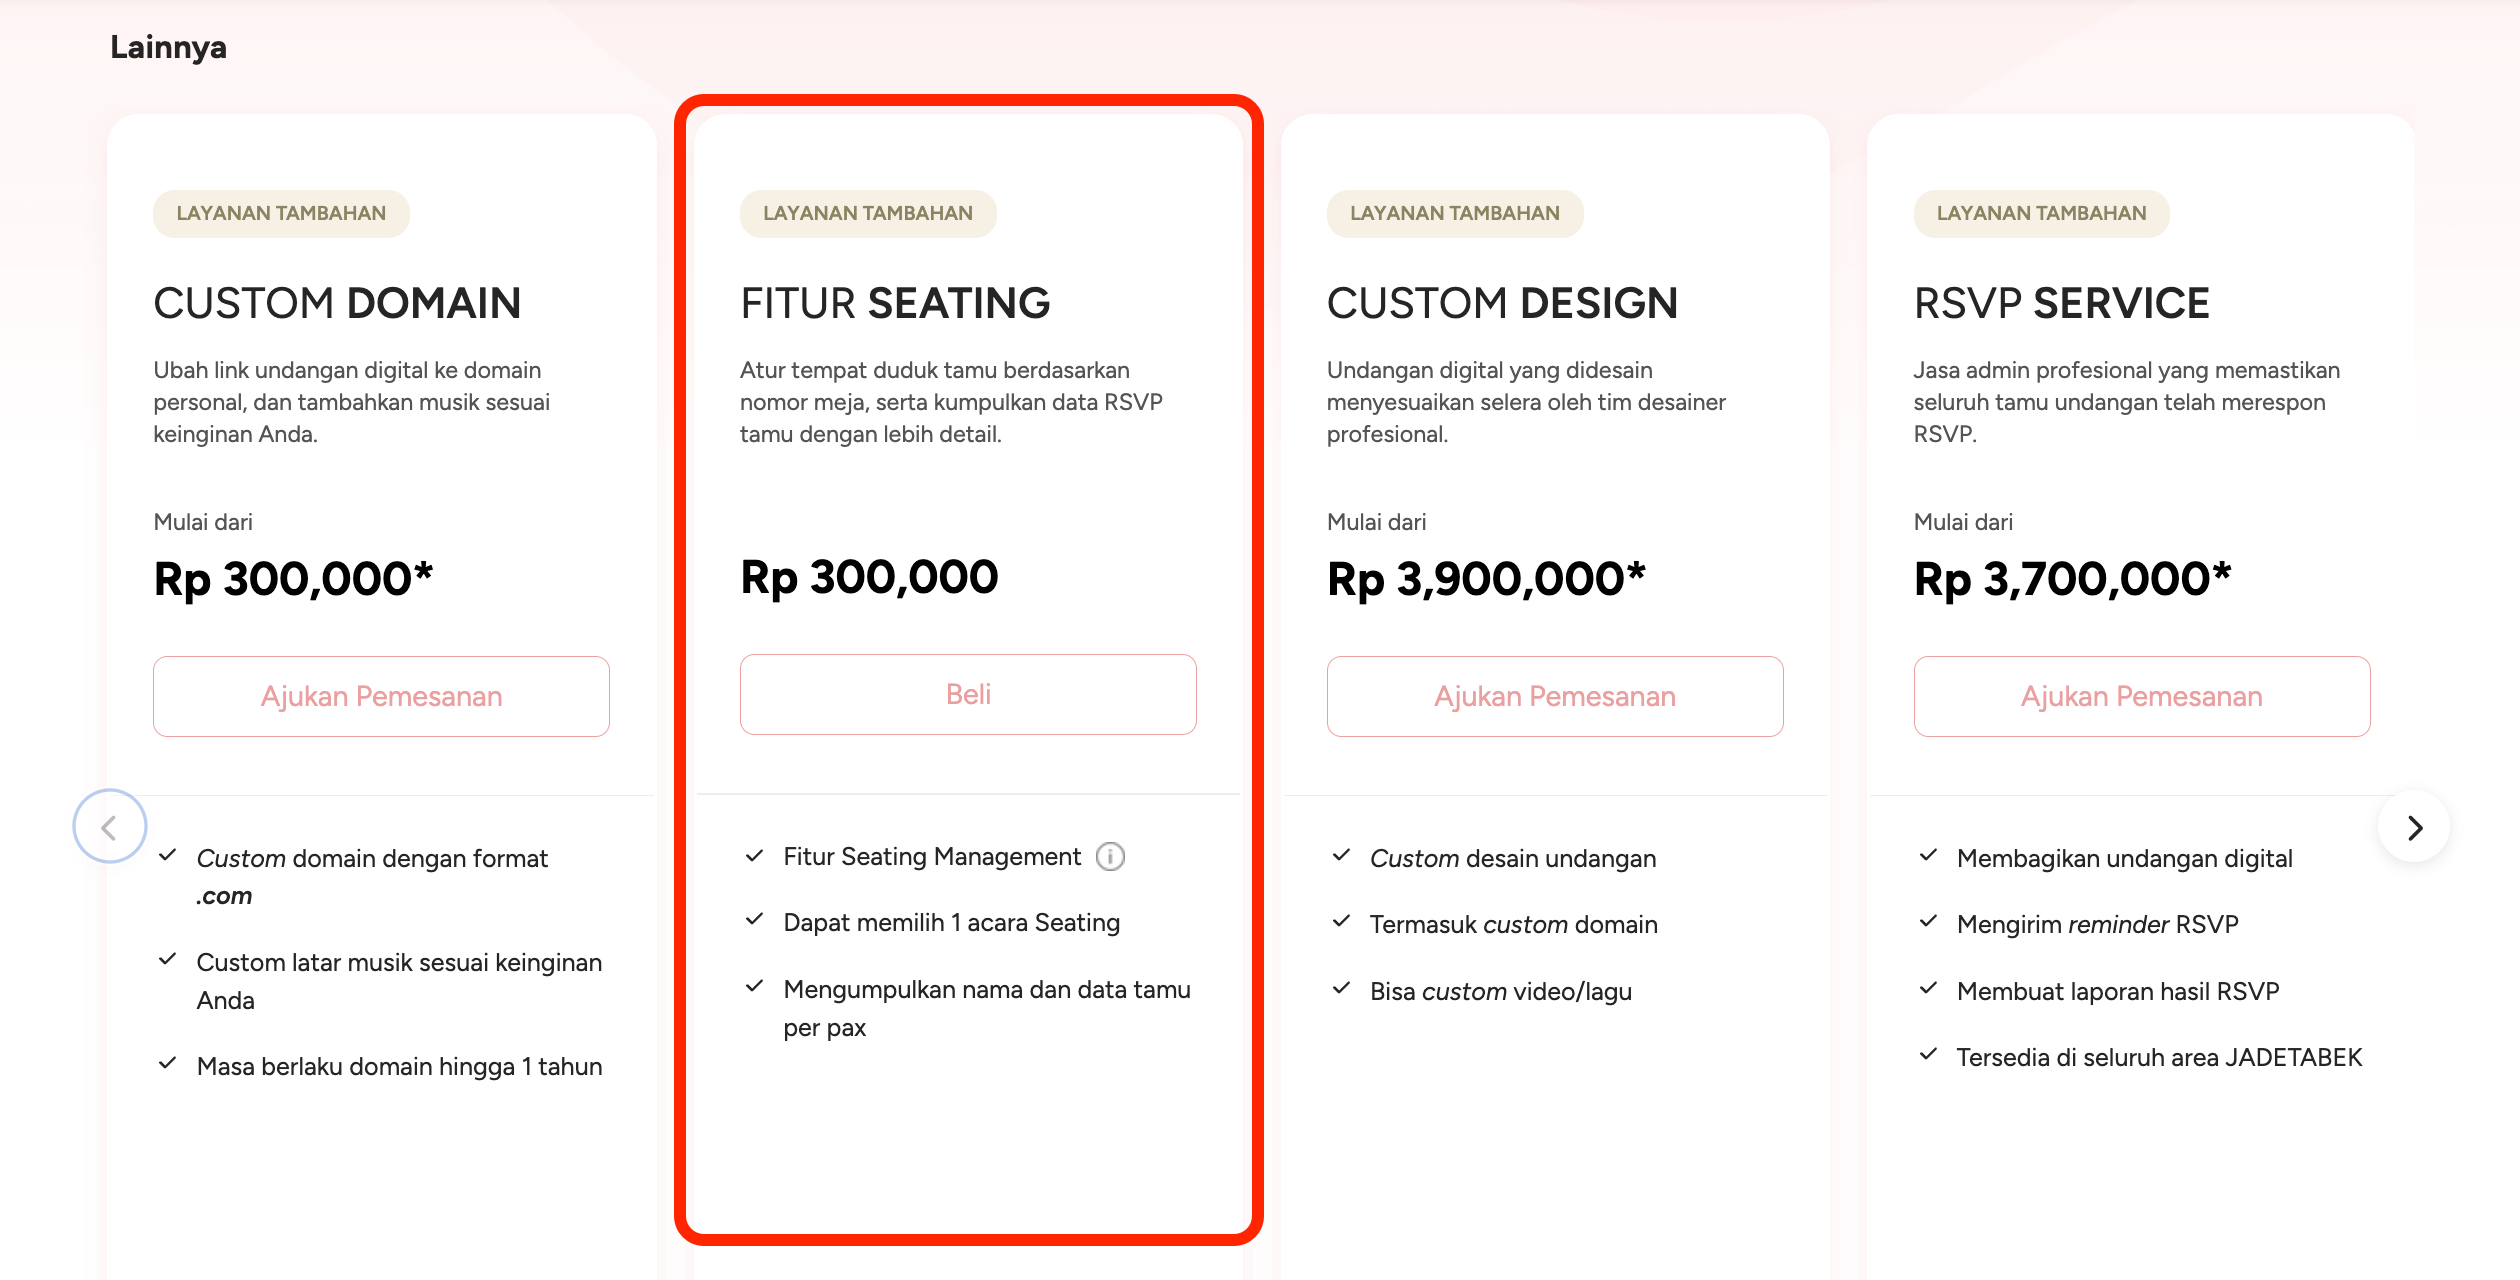This screenshot has height=1280, width=2520.
Task: Click the Beli button
Action: (968, 695)
